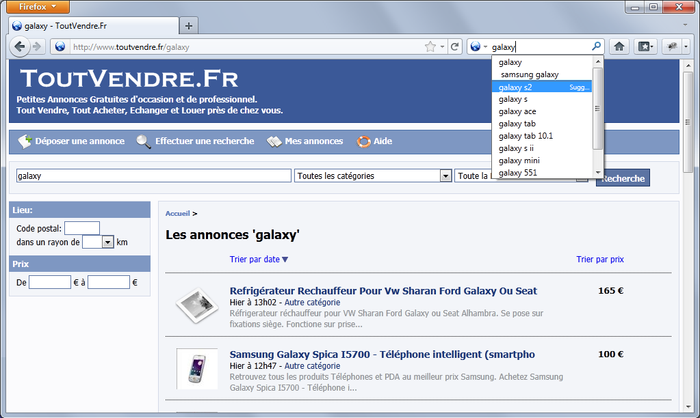The image size is (700, 418).
Task: Go back with the browser back arrow
Action: tap(20, 46)
